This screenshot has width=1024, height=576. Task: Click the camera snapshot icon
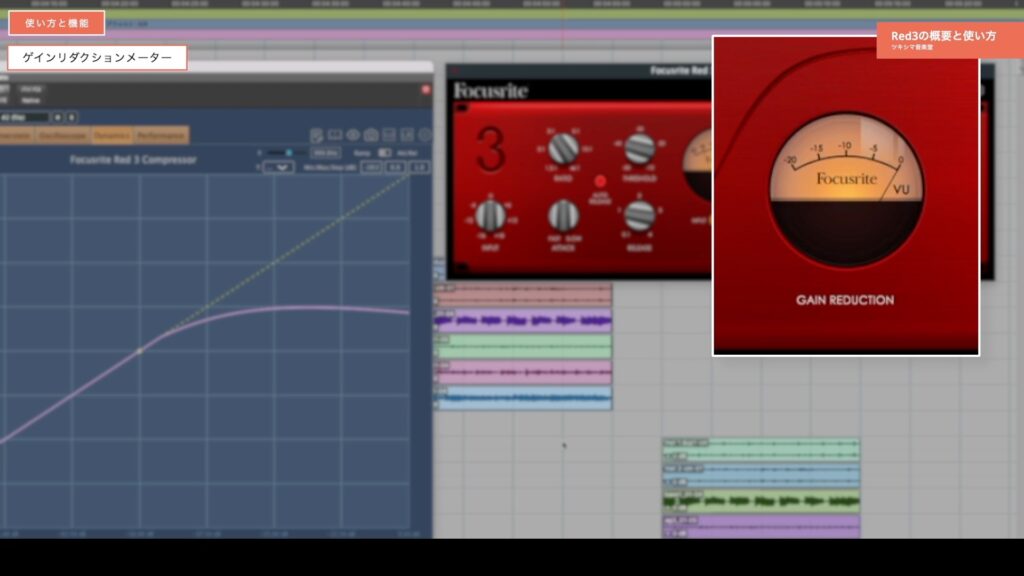click(371, 135)
